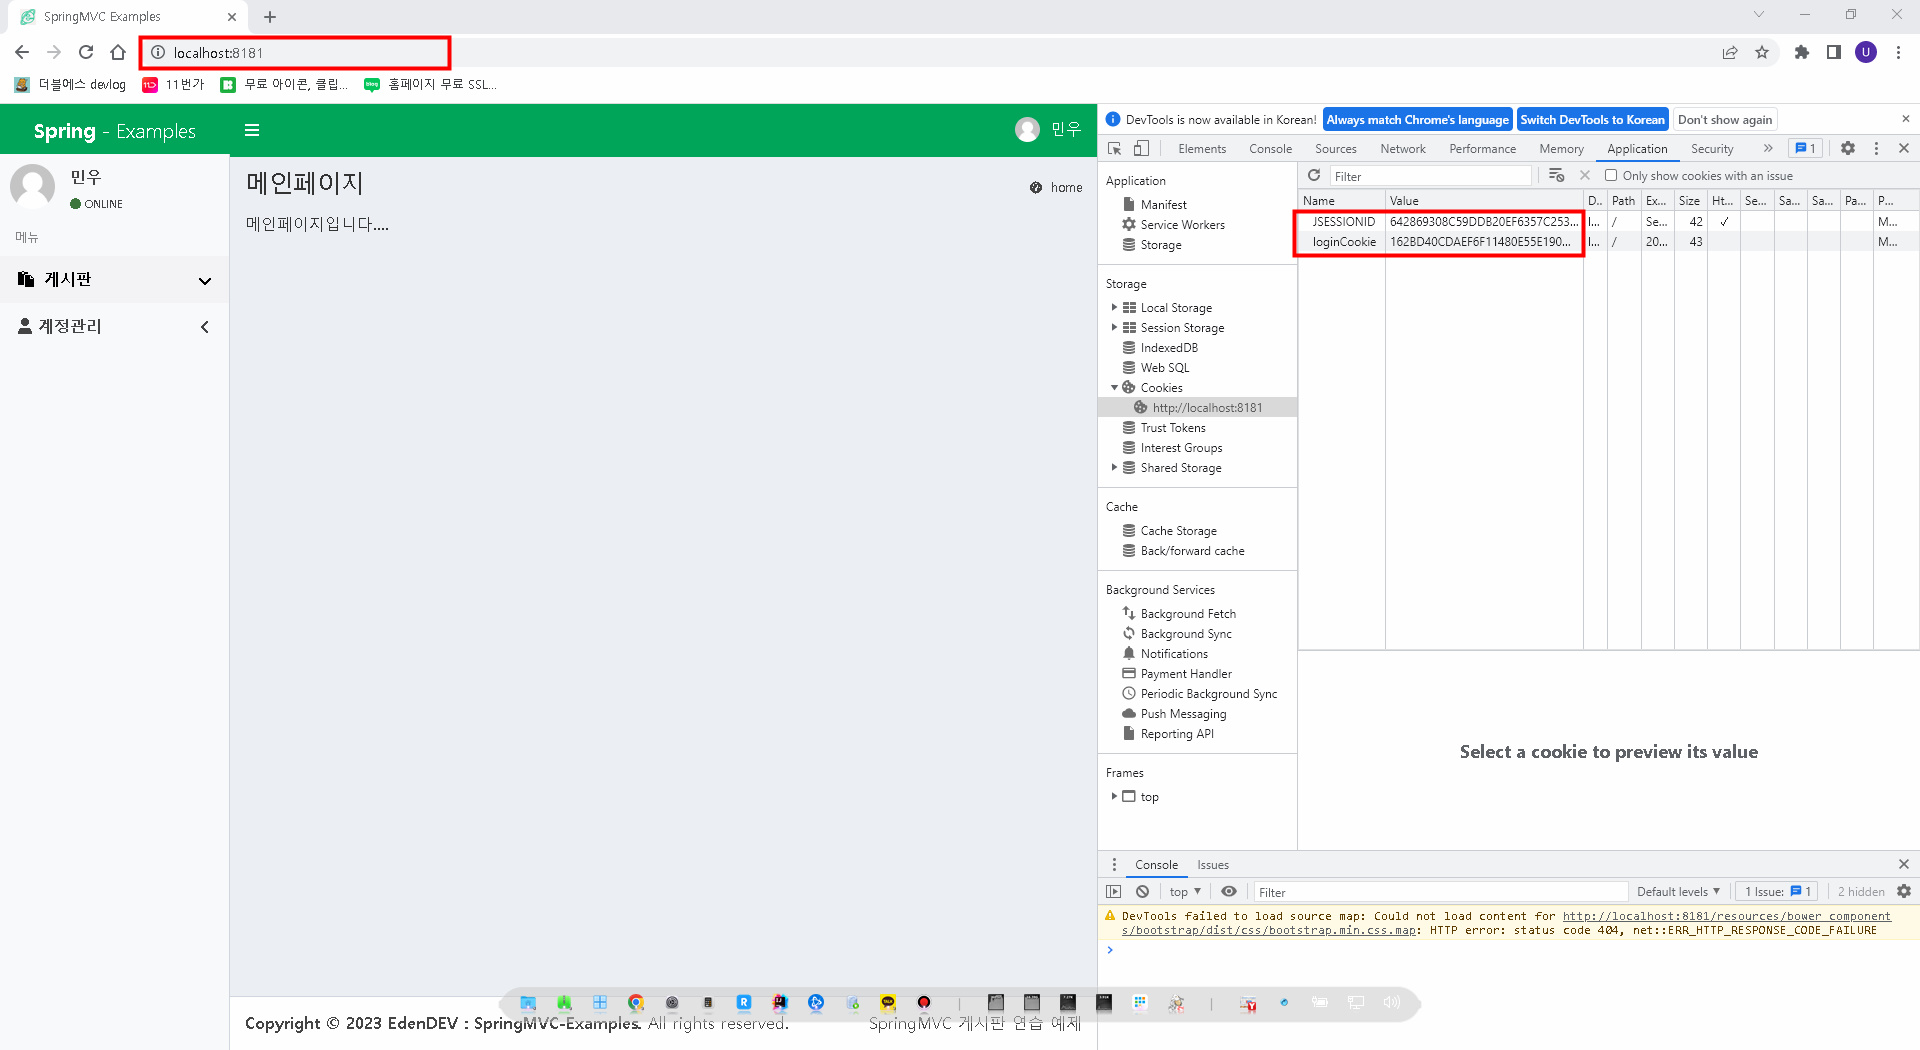This screenshot has width=1920, height=1050.
Task: Open console settings gear
Action: (1904, 891)
